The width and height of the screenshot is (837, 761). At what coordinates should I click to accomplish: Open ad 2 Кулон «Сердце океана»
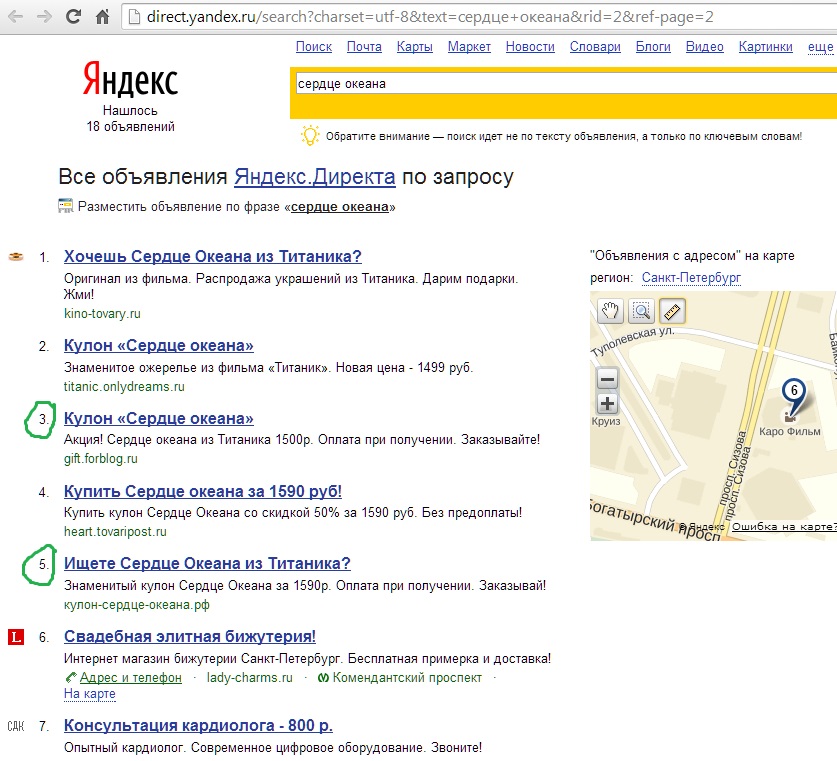(x=159, y=346)
